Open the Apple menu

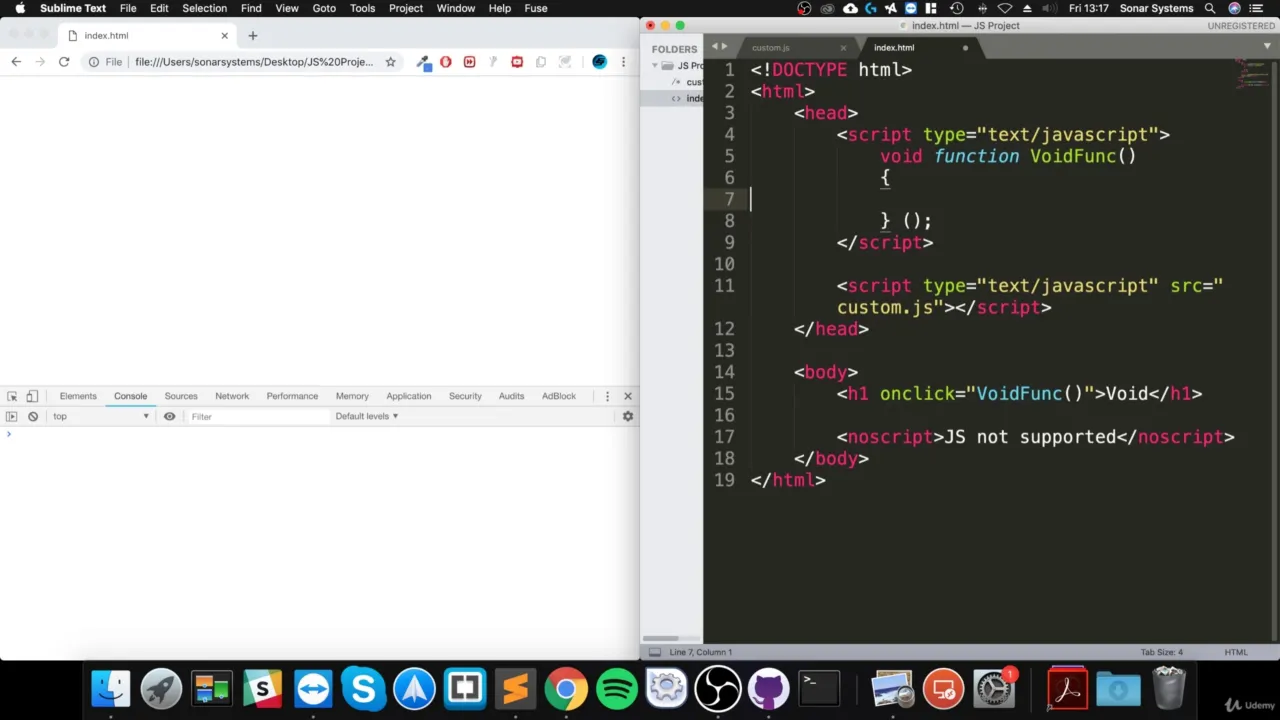(x=19, y=8)
